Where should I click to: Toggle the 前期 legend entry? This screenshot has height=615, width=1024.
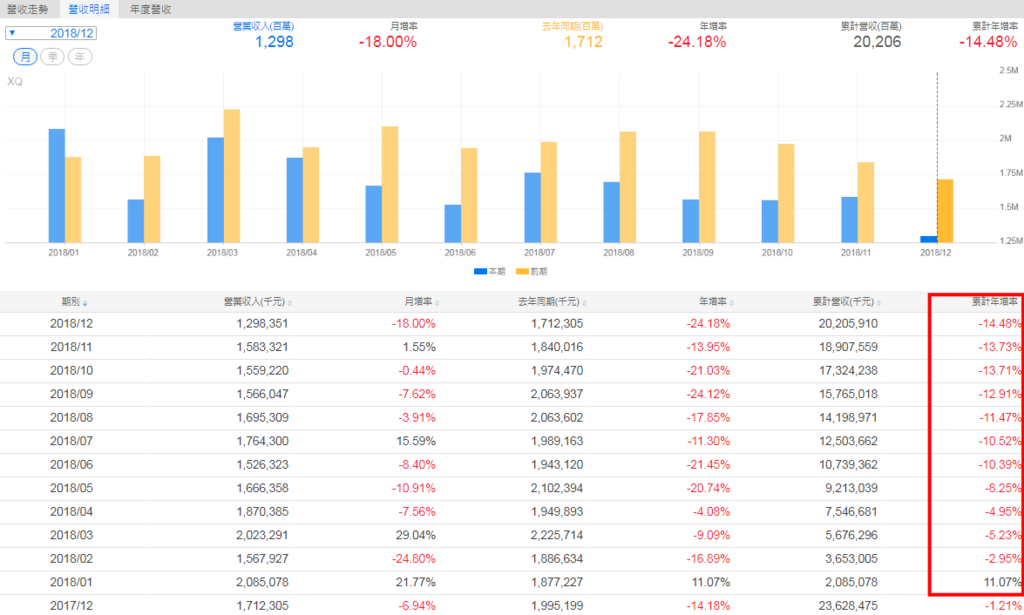(x=532, y=271)
